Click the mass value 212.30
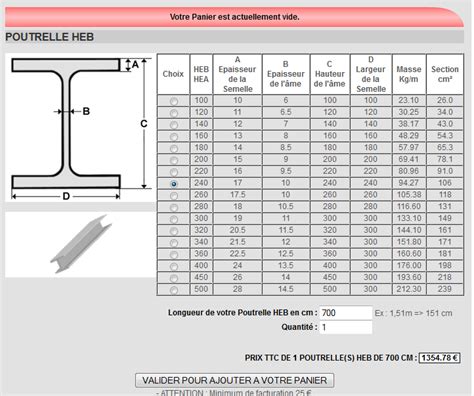The width and height of the screenshot is (474, 396). pyautogui.click(x=409, y=289)
